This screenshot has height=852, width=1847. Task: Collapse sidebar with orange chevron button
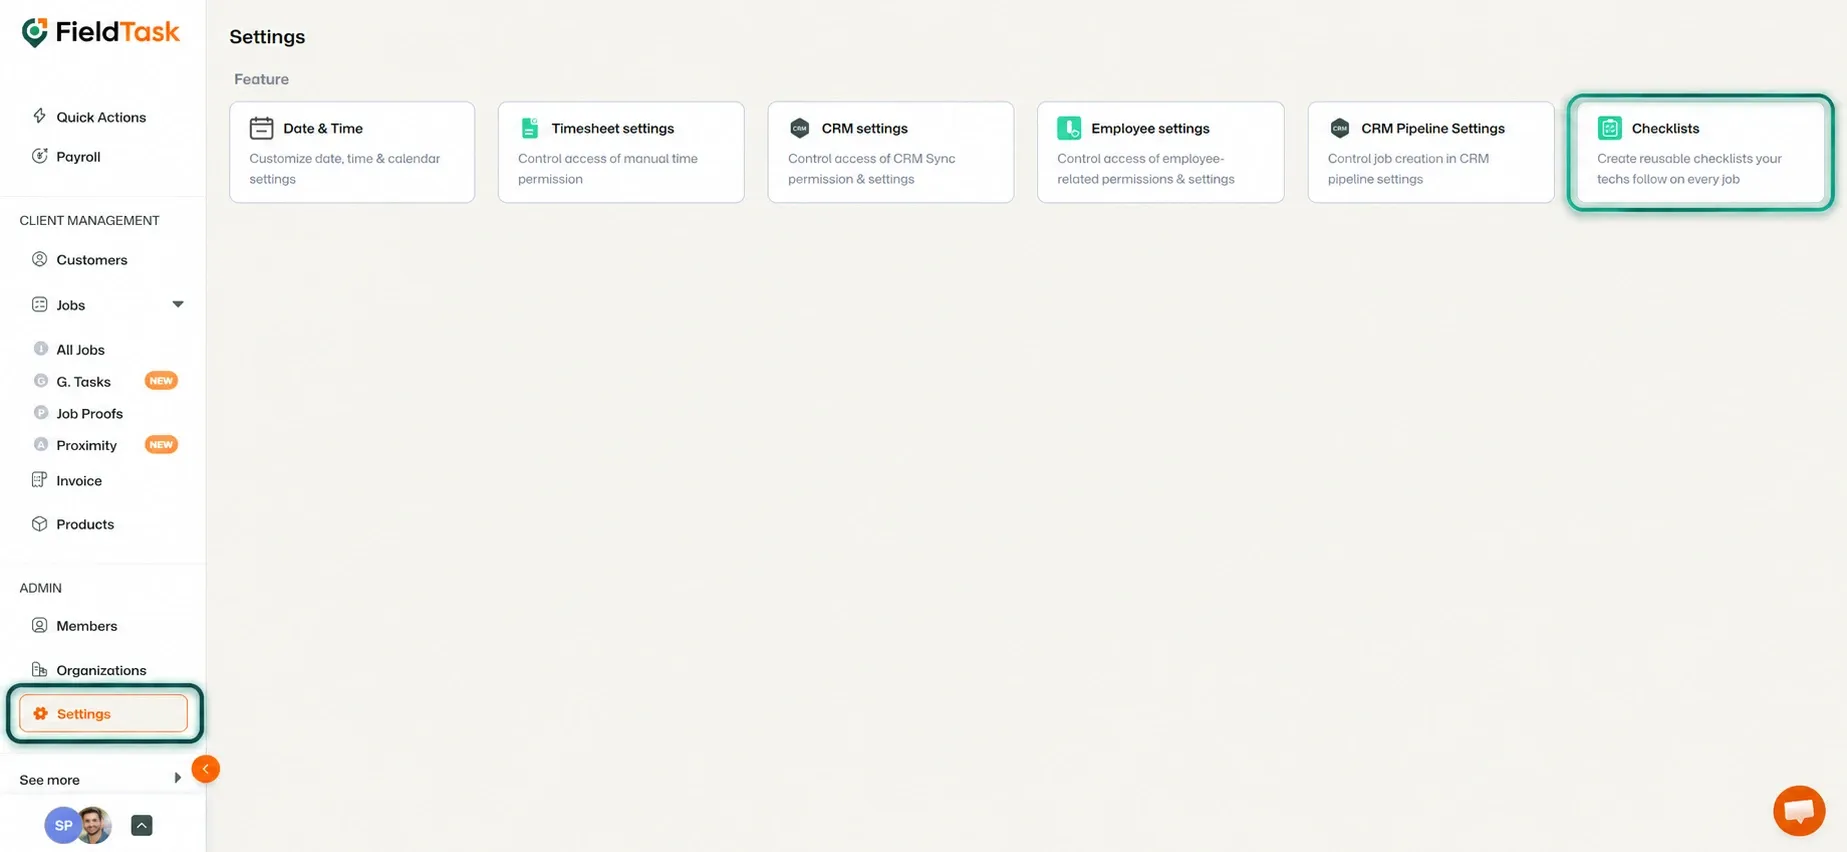tap(205, 769)
